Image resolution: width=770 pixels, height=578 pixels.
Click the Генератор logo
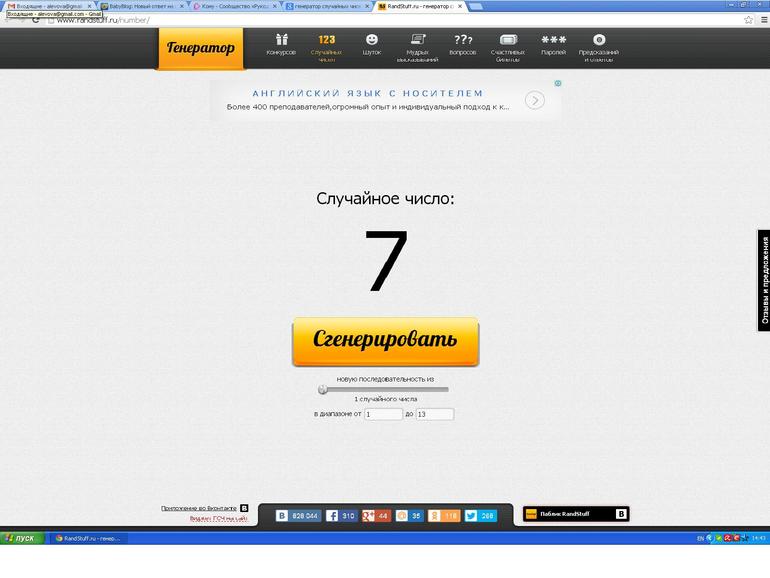200,48
